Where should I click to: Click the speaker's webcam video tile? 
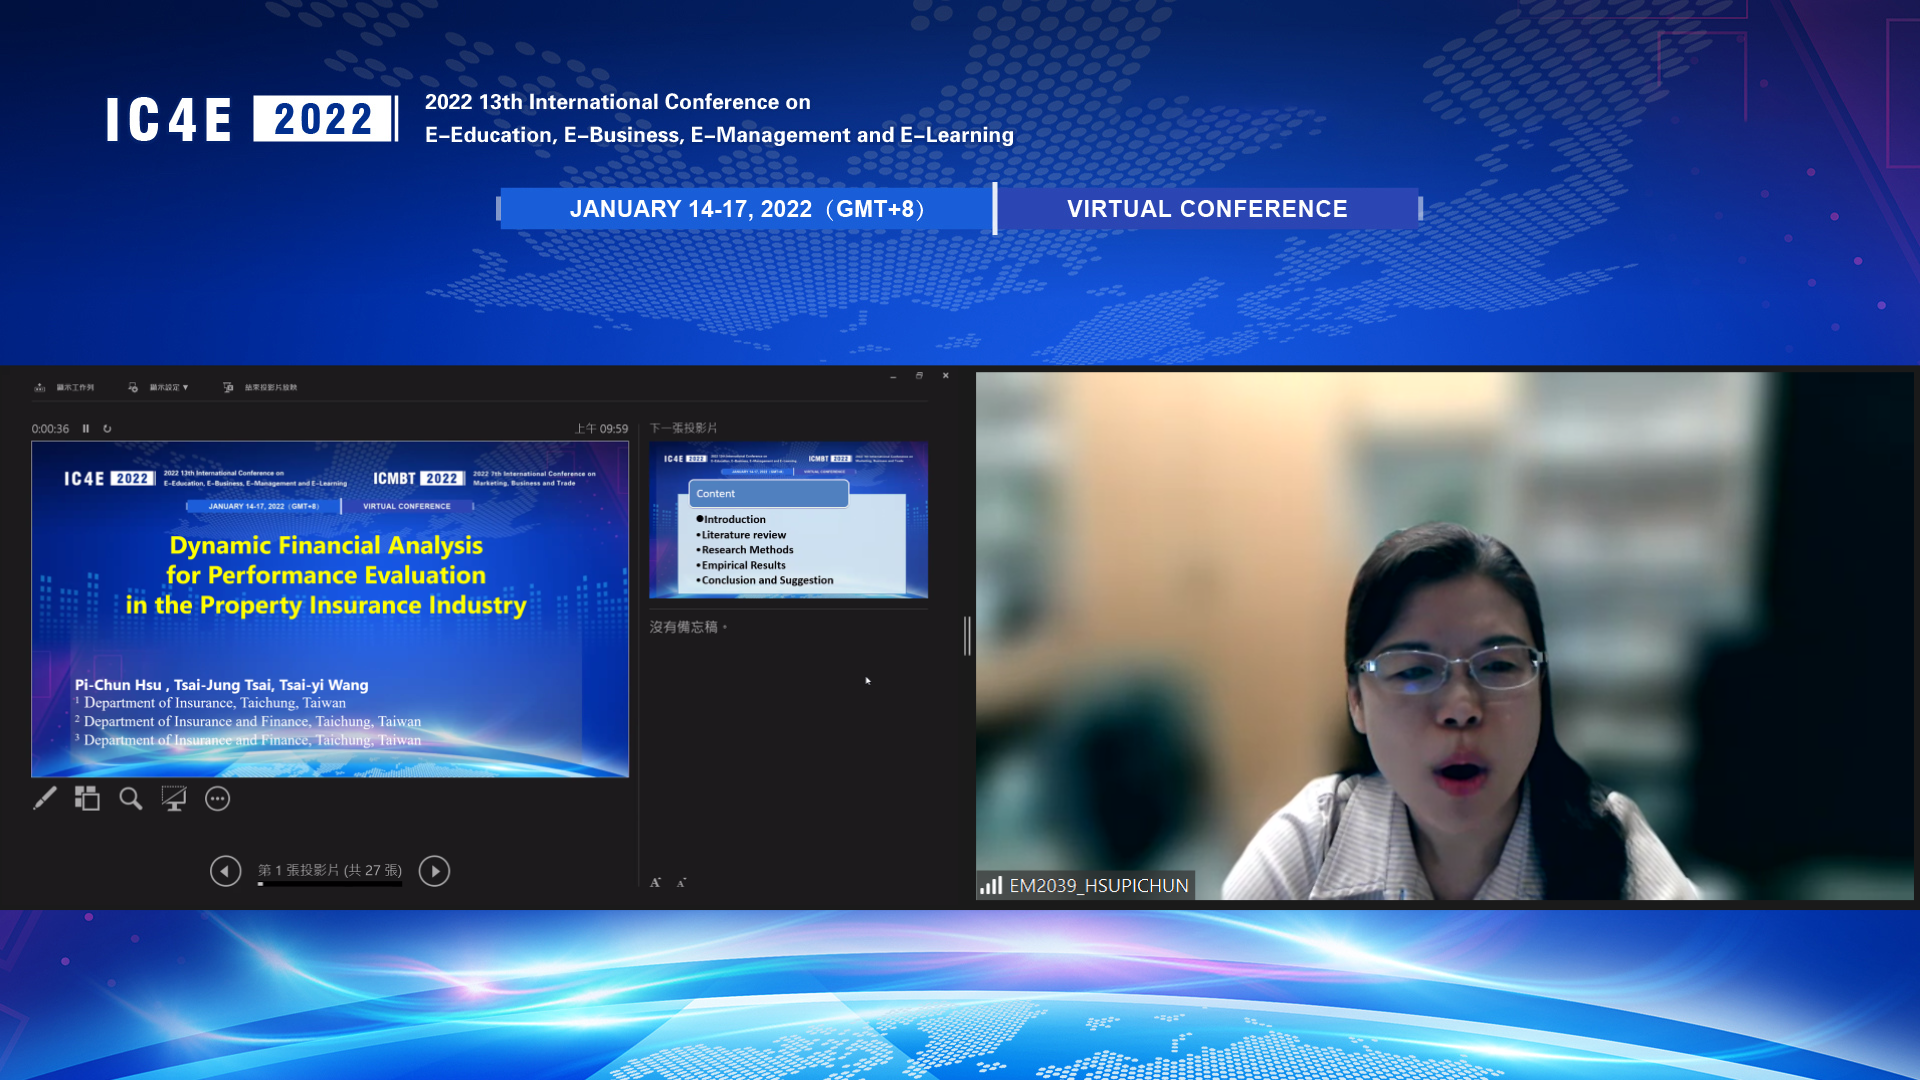pos(1444,636)
